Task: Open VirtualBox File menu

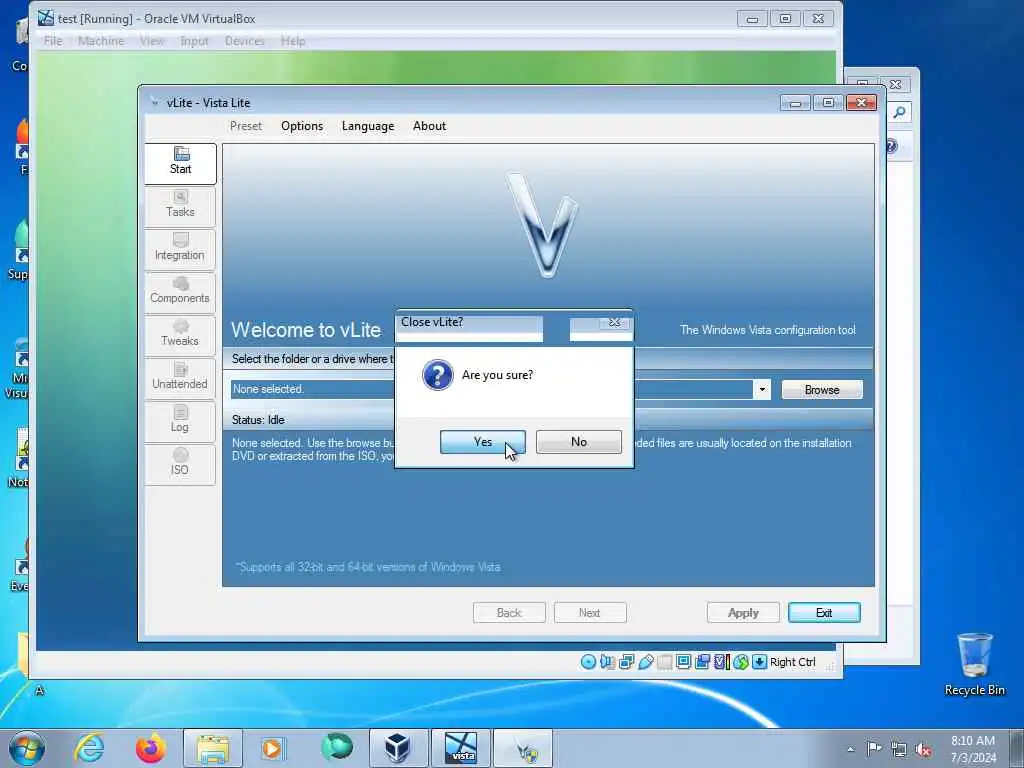Action: [x=53, y=41]
